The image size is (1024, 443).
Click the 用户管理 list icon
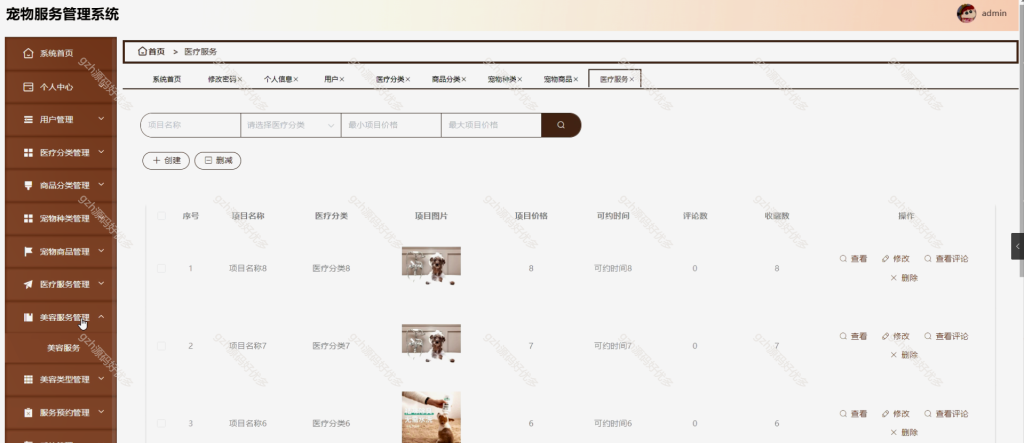(x=28, y=120)
